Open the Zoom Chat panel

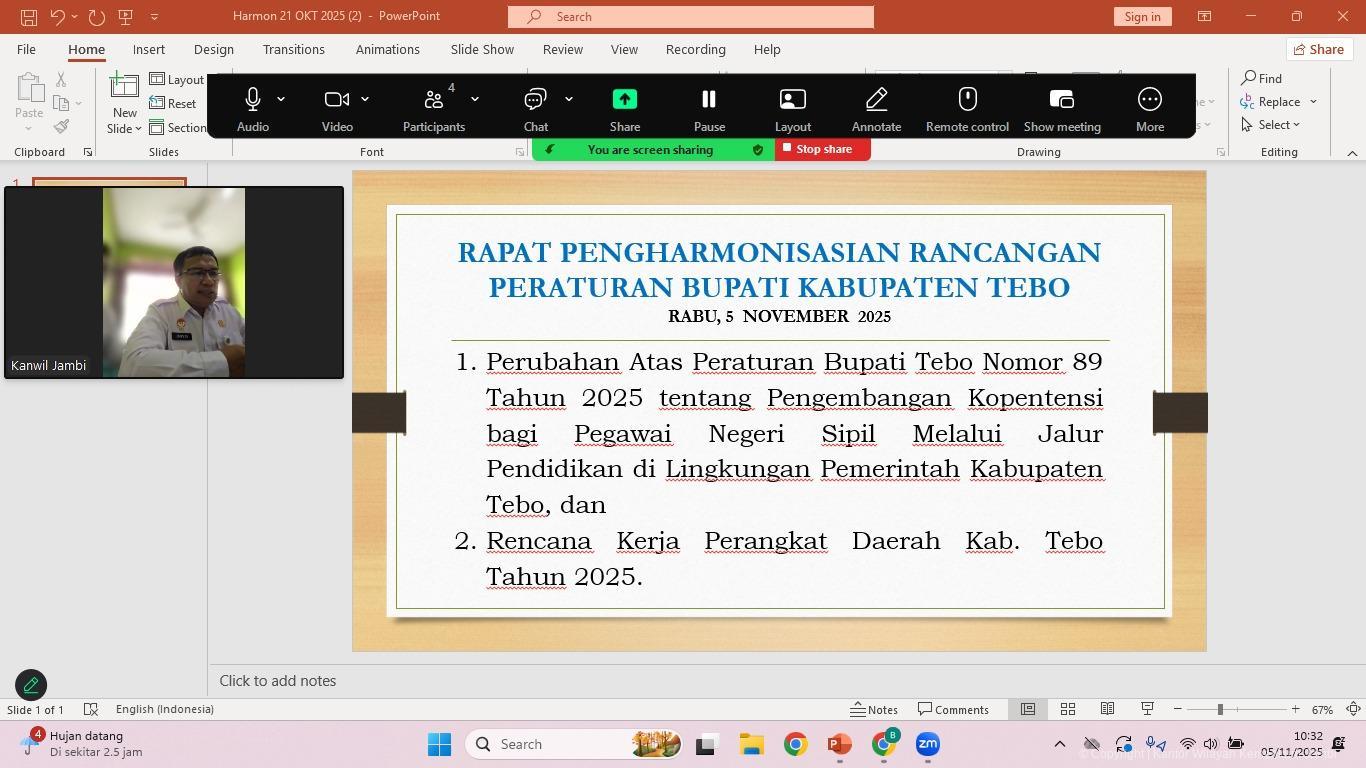coord(535,100)
